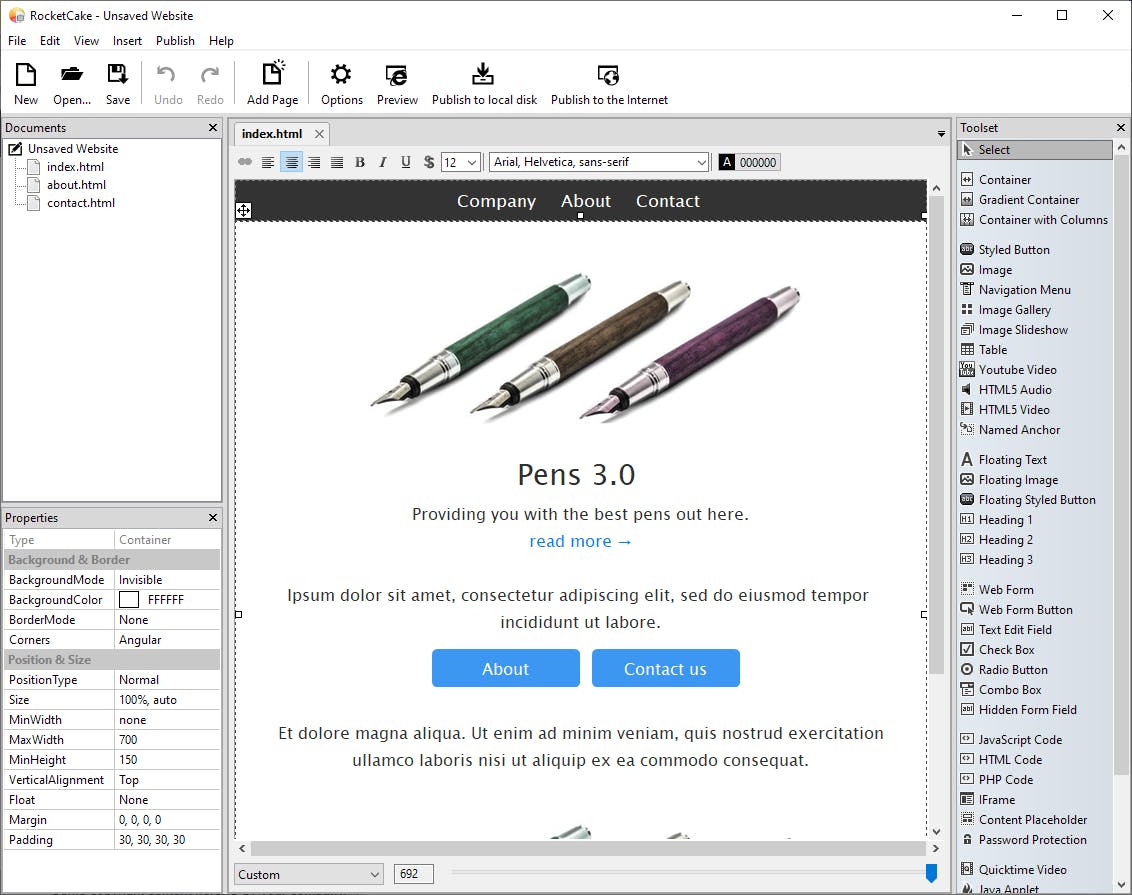Select the Youtube Video tool
Screen dimensions: 1132x895
(1017, 370)
